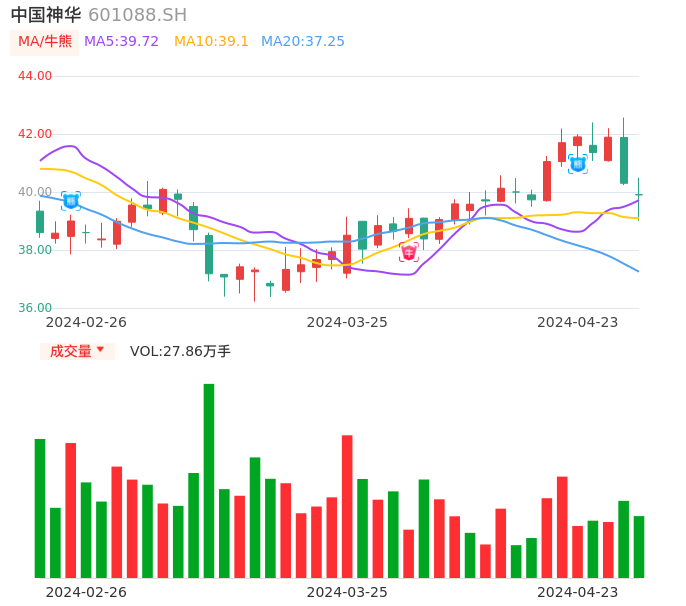The width and height of the screenshot is (686, 606).
Task: Click the last candlestick on the right
Action: (x=639, y=195)
